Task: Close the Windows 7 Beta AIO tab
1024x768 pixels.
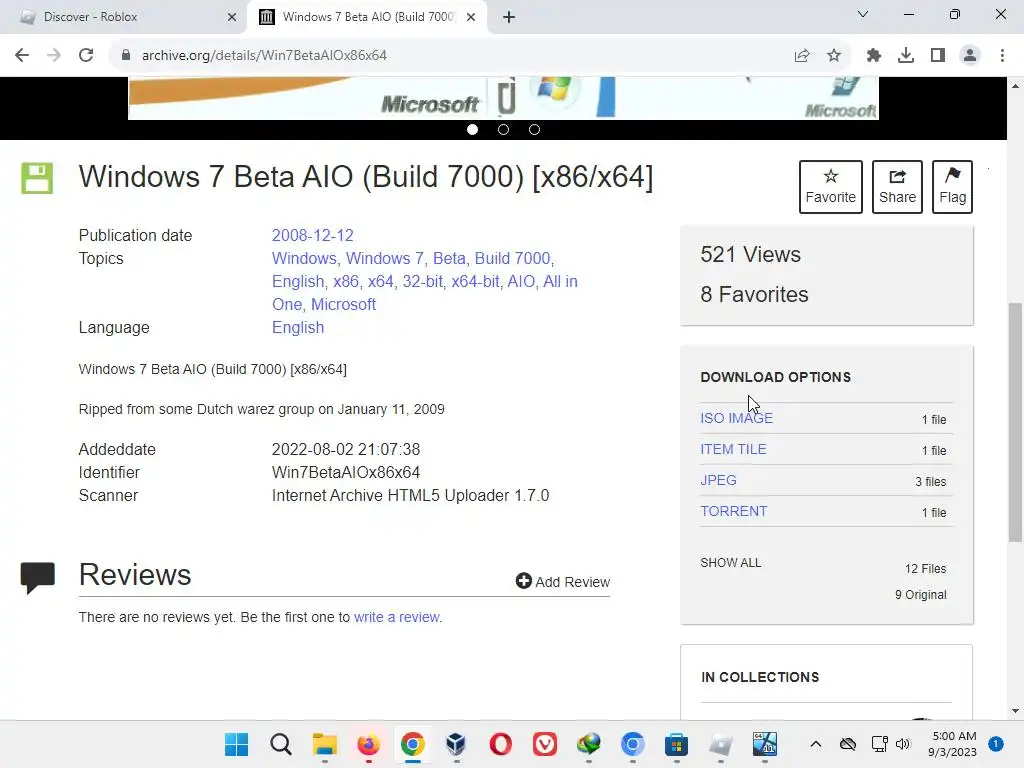Action: pos(471,17)
